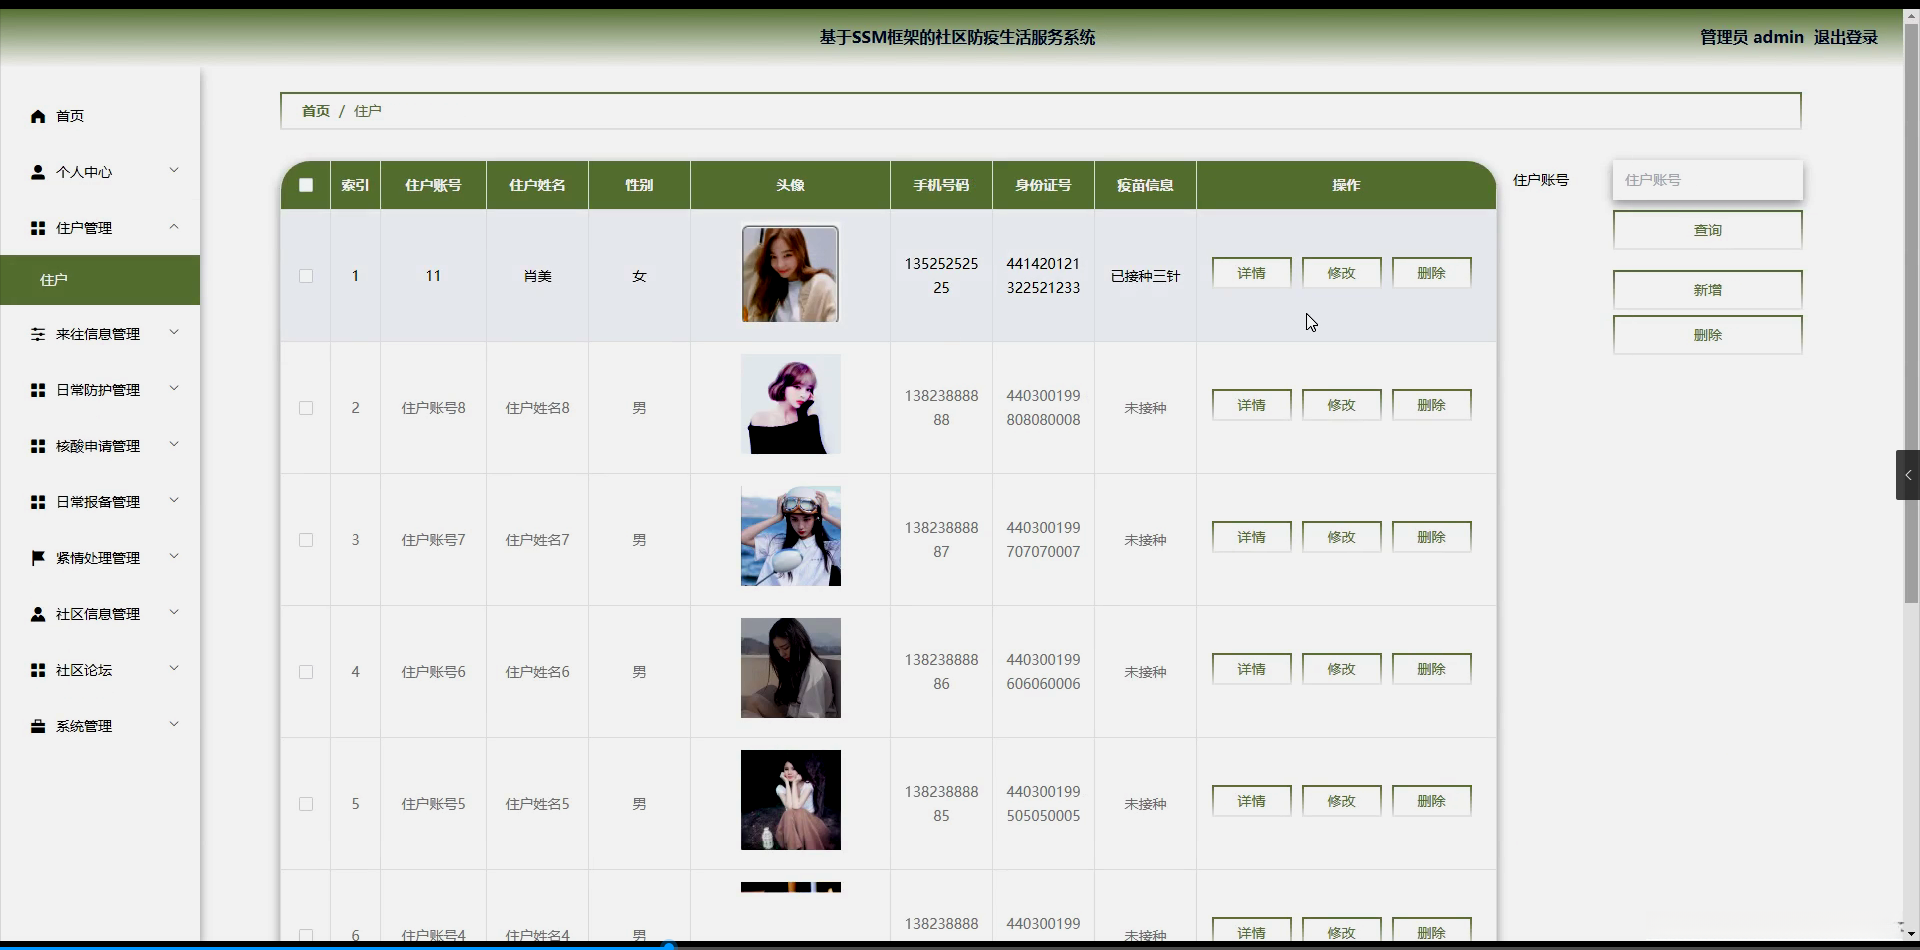Click the 疫苗信息 column header
The width and height of the screenshot is (1920, 950).
click(x=1145, y=185)
